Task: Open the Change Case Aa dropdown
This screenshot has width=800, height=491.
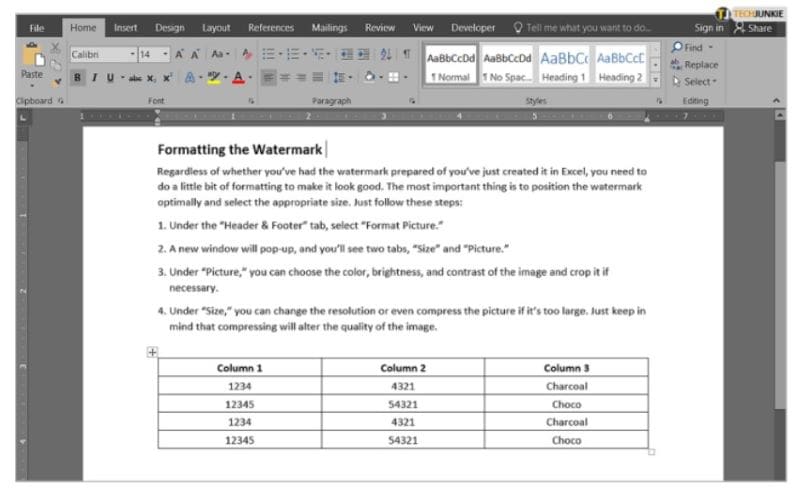Action: 220,54
